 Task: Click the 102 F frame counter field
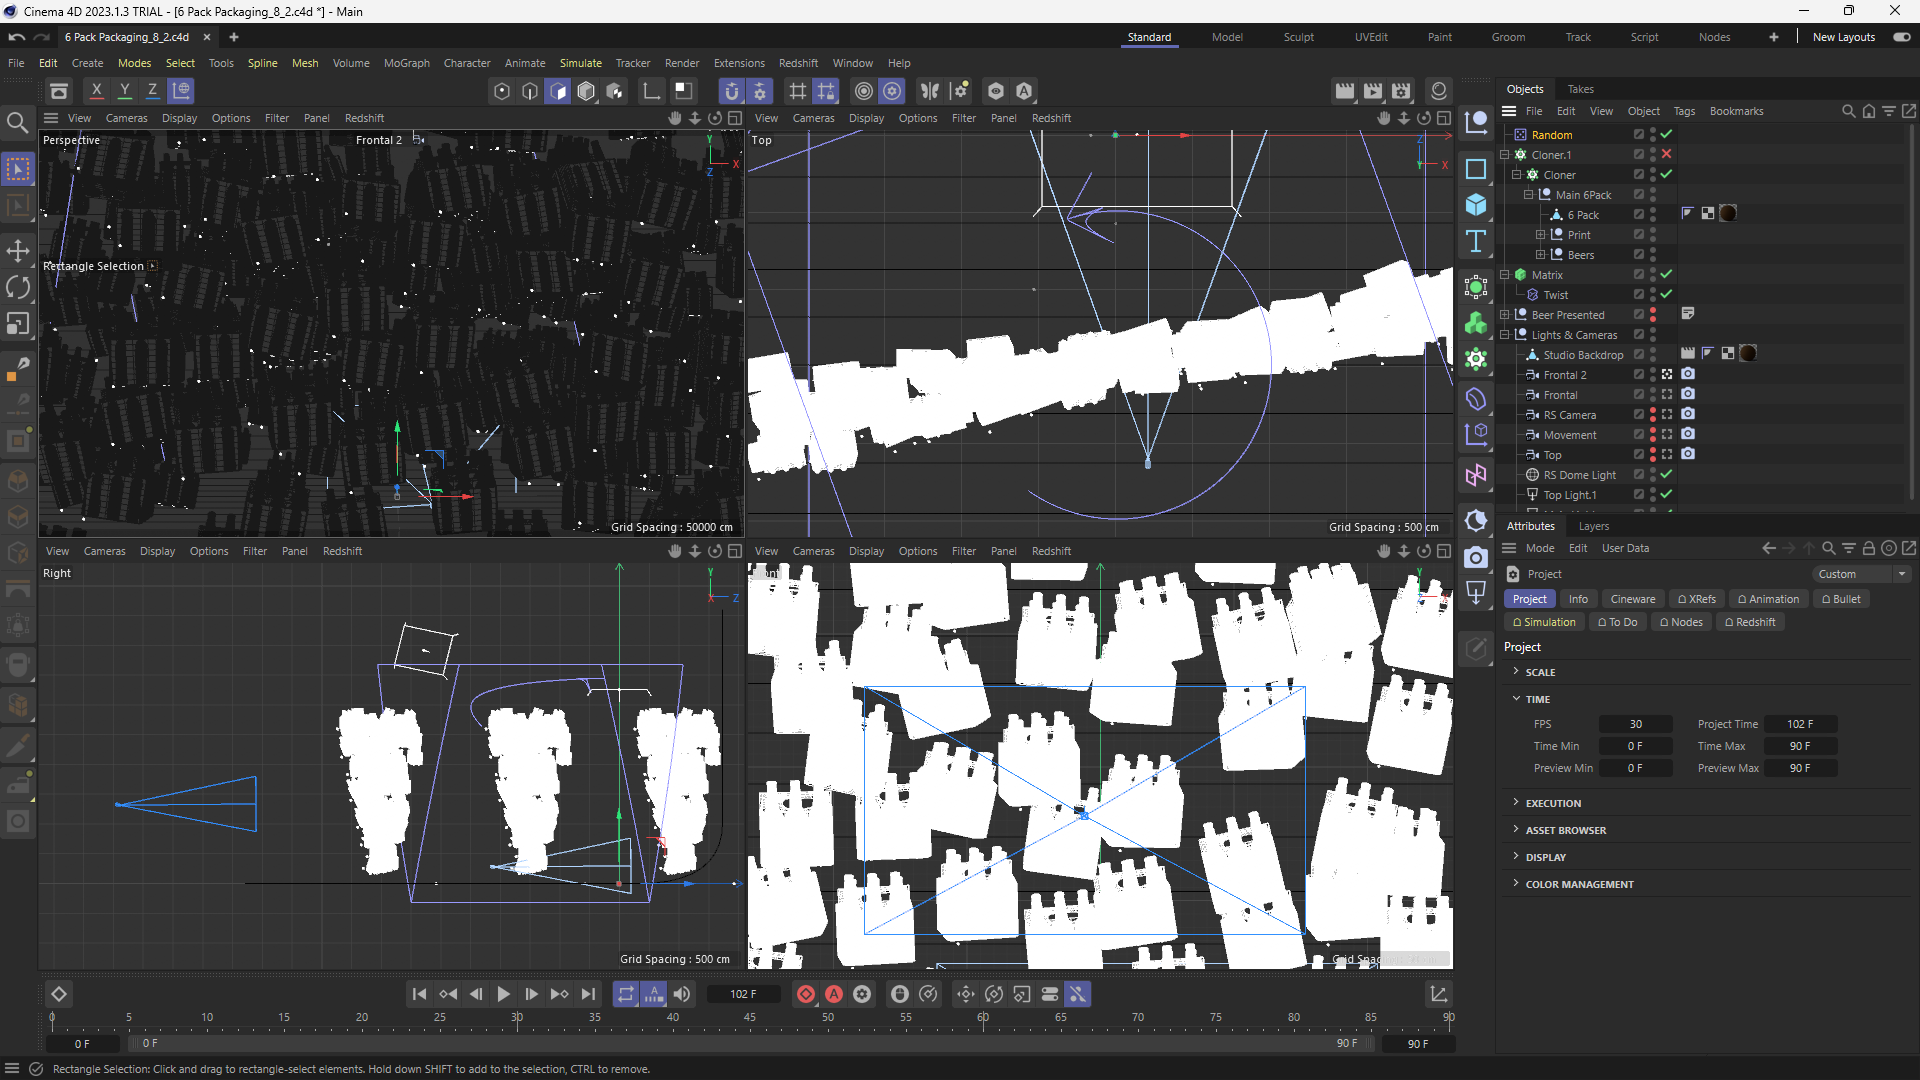(745, 994)
